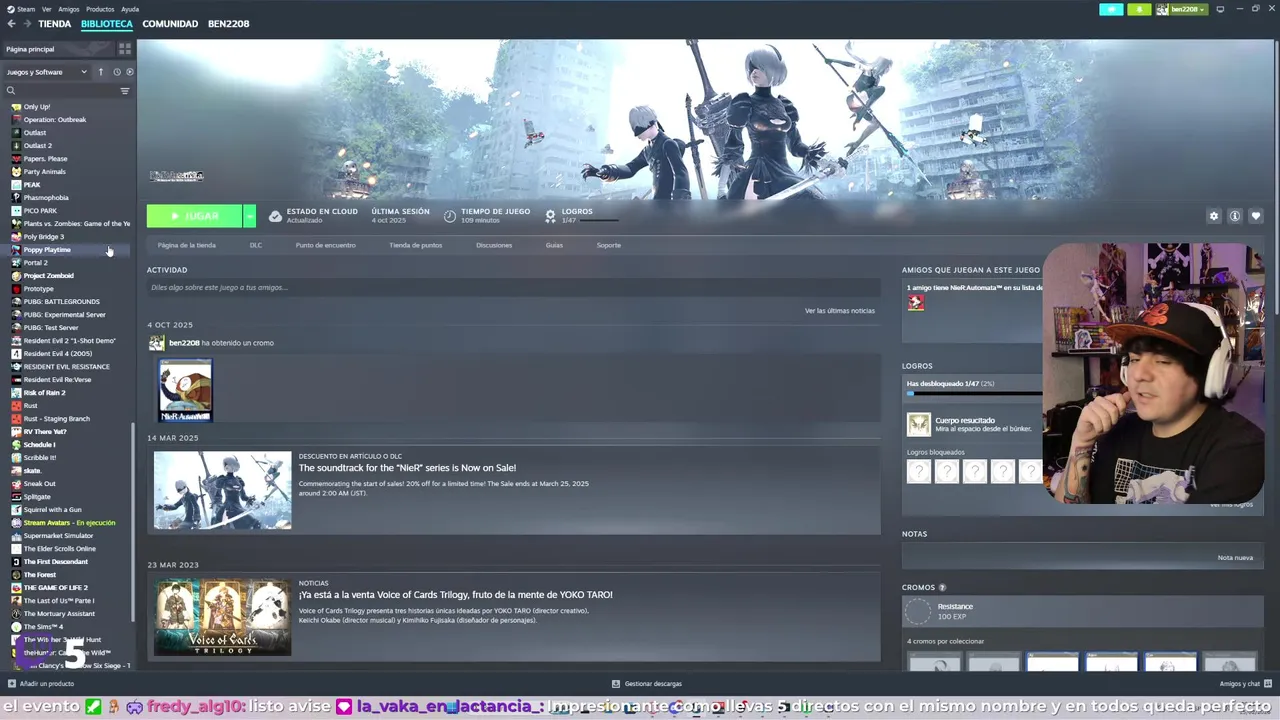Screen dimensions: 1280x720
Task: Go back with the left arrow
Action: pos(12,24)
